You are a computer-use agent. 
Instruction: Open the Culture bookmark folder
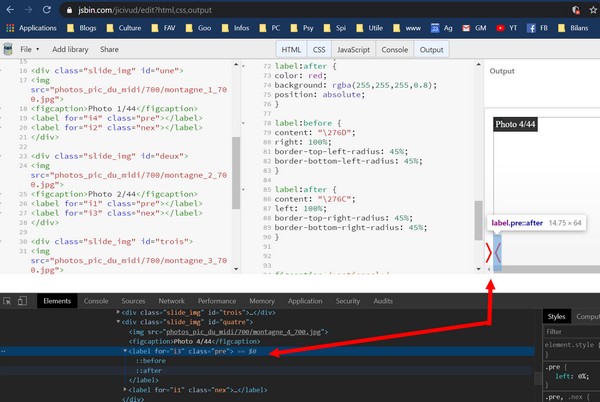pyautogui.click(x=124, y=28)
